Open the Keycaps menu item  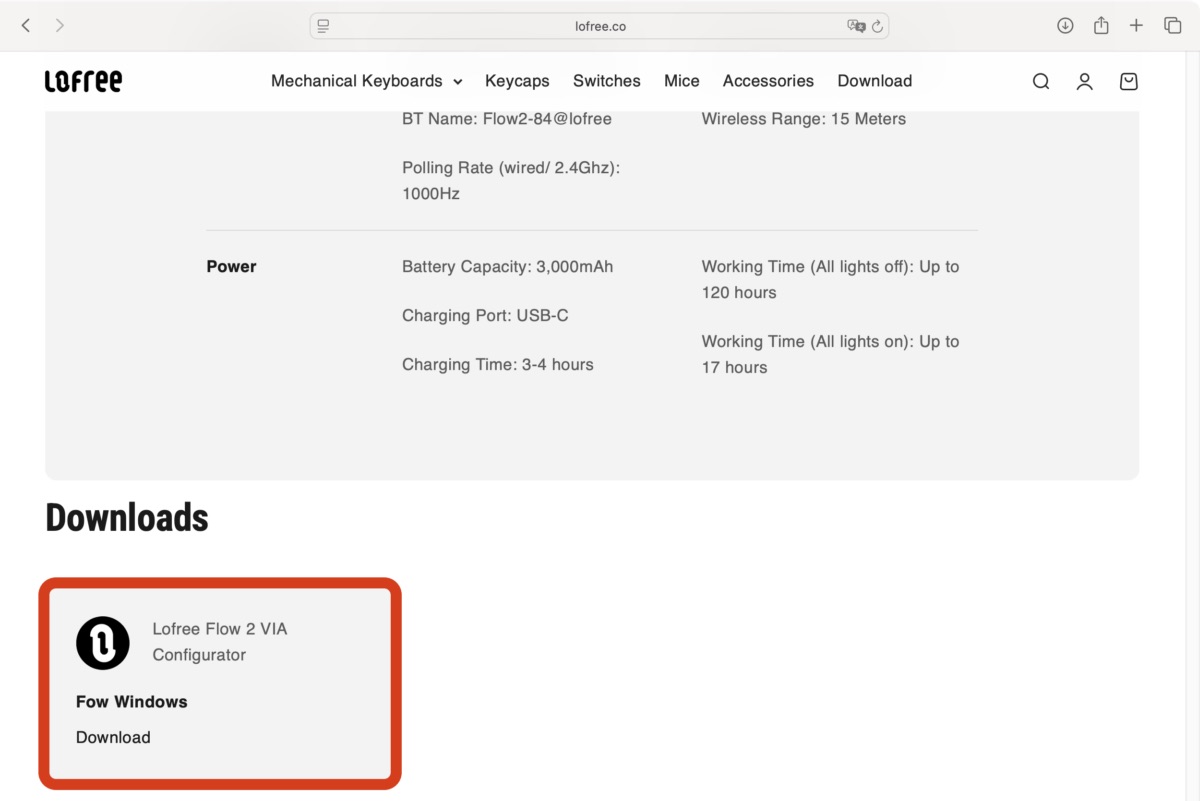pos(517,81)
